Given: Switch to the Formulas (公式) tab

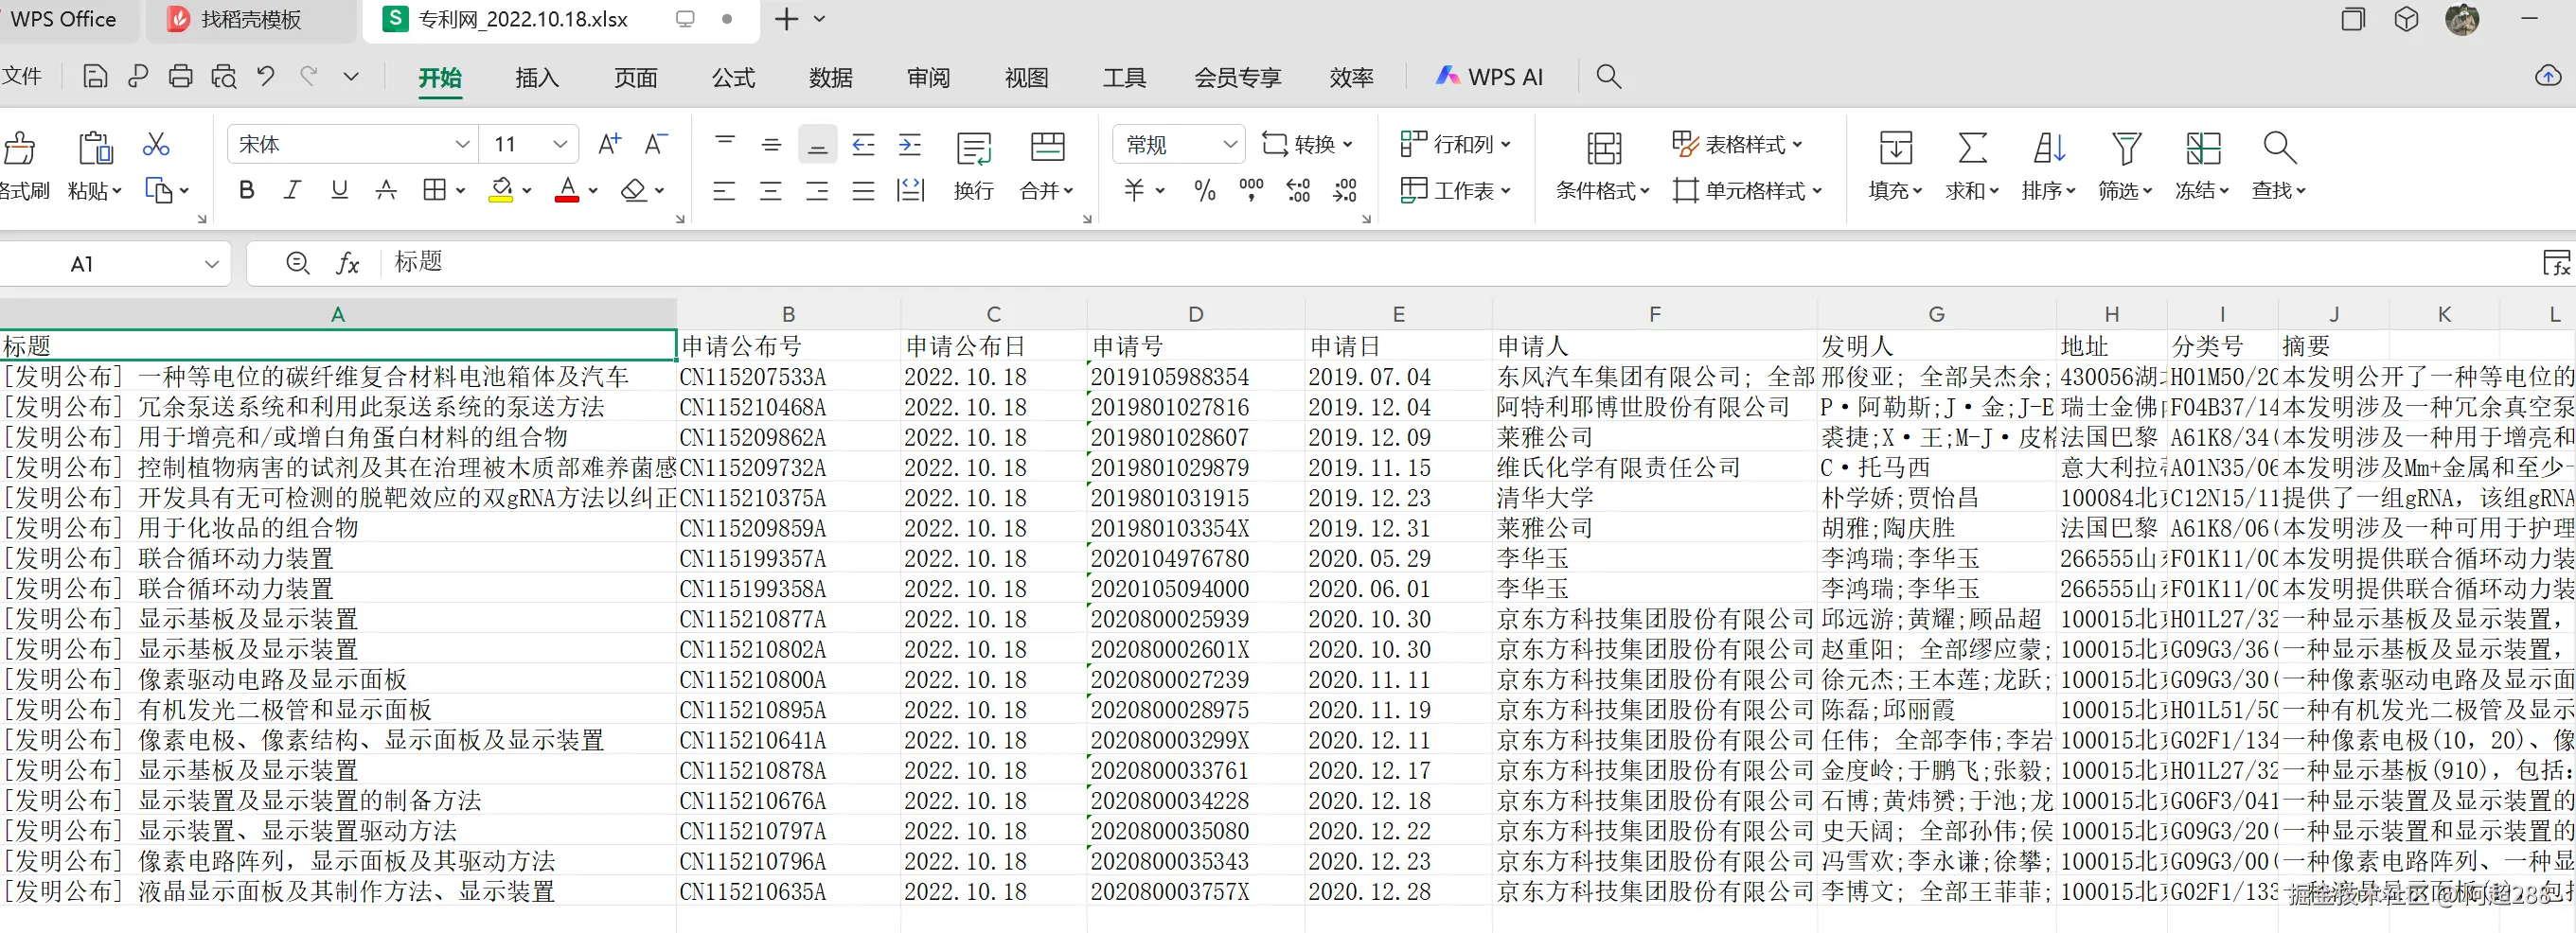Looking at the screenshot, I should pos(733,77).
